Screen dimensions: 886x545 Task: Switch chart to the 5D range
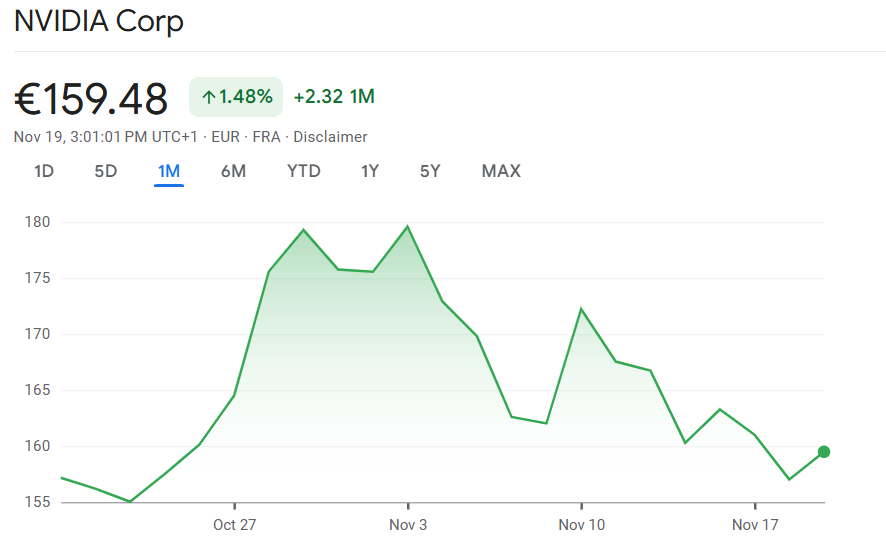106,171
